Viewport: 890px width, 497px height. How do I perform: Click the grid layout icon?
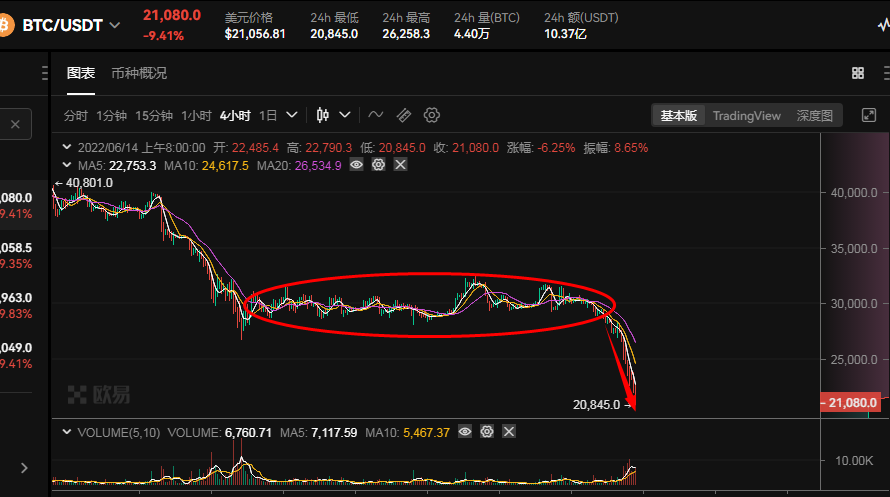coord(858,73)
